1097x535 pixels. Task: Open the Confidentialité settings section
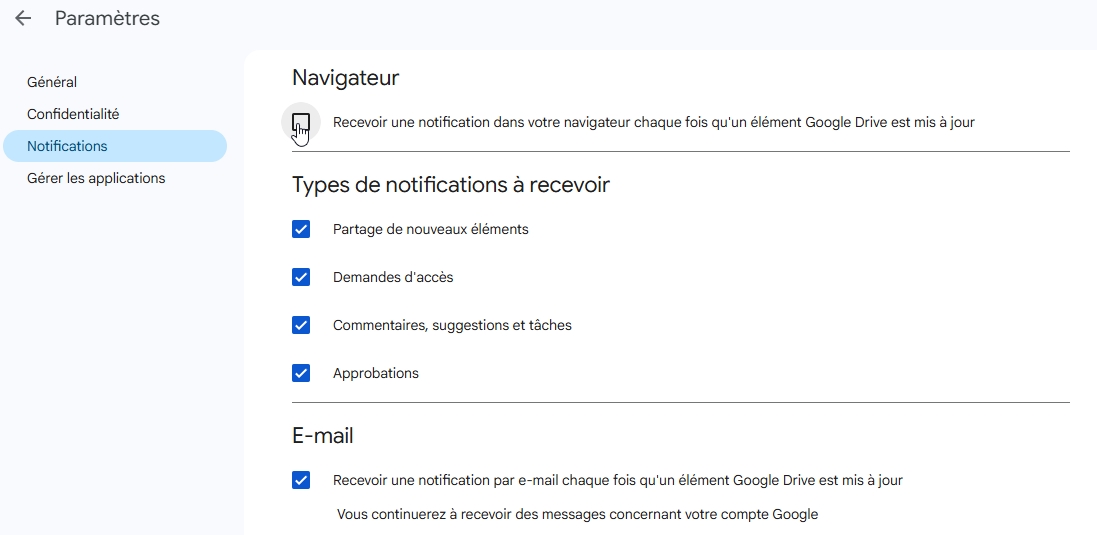(x=73, y=114)
